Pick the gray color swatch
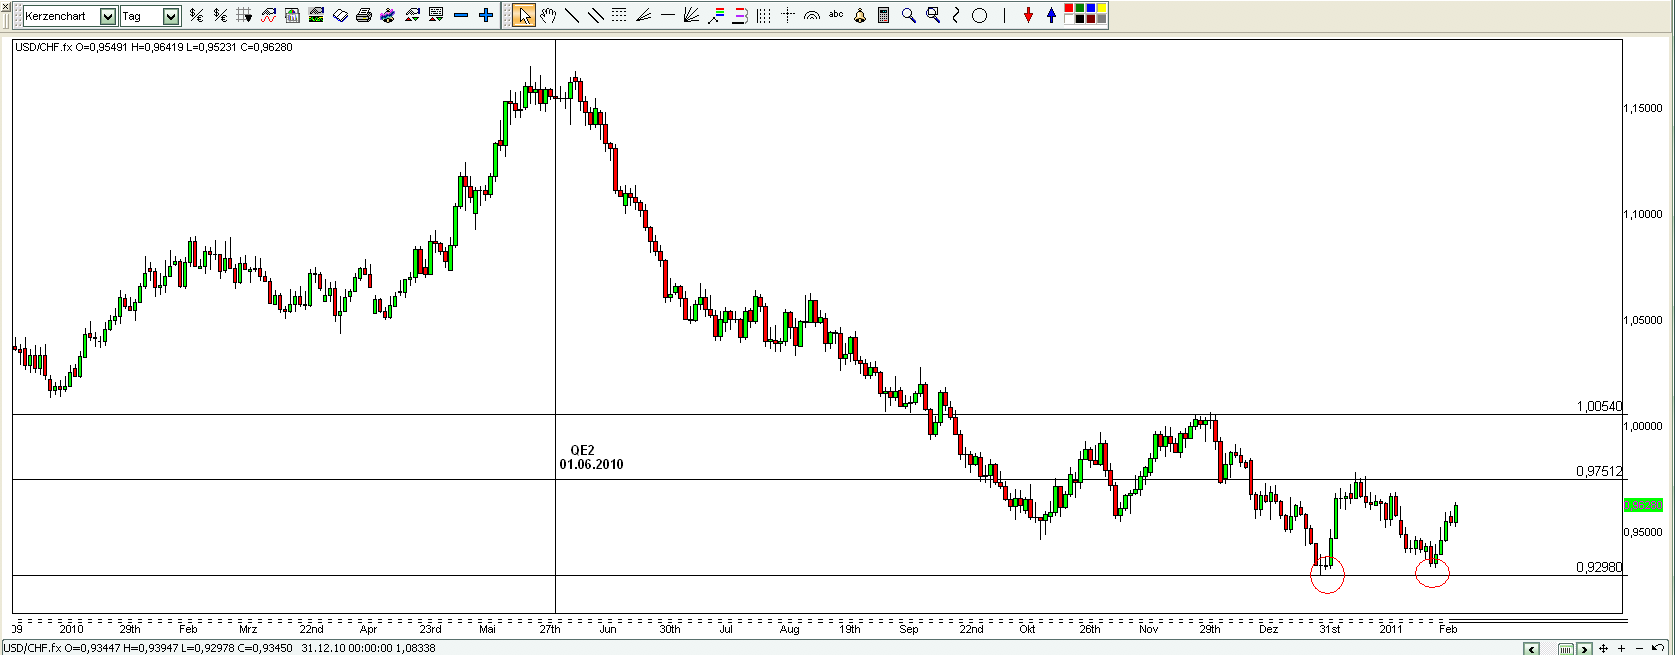The width and height of the screenshot is (1675, 655). point(1101,19)
